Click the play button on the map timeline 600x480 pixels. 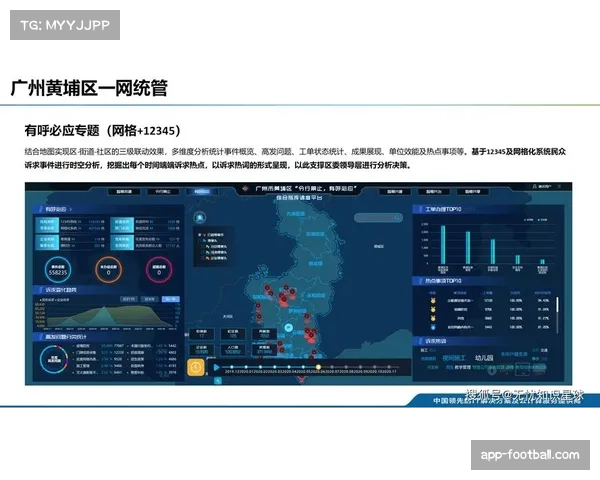(x=216, y=367)
